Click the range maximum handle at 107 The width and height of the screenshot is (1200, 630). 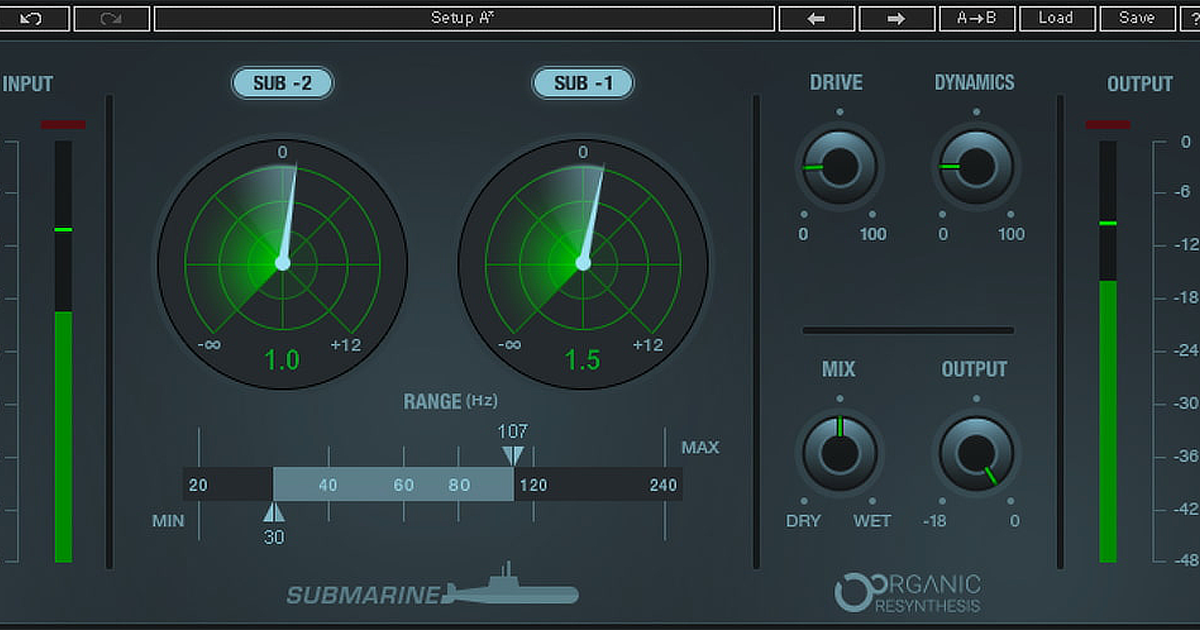513,456
